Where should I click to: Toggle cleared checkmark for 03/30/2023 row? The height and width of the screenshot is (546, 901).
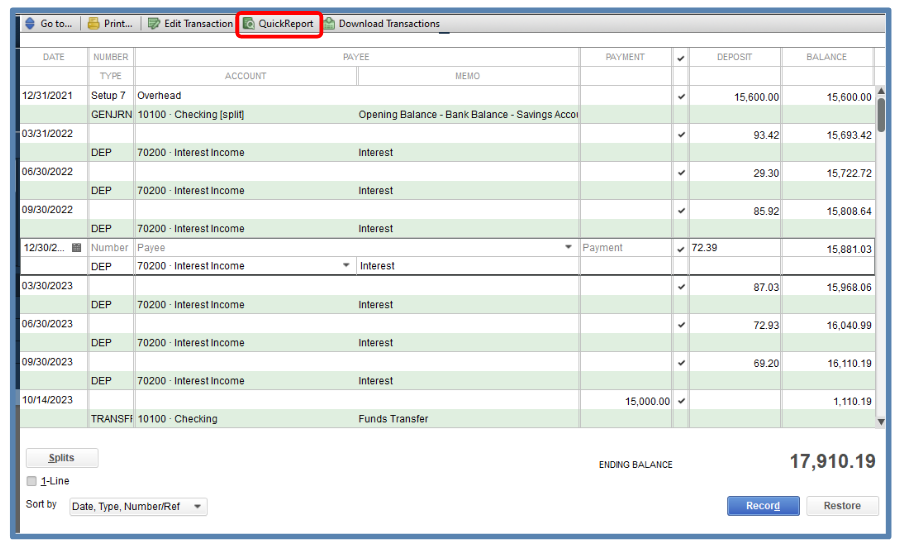pos(681,286)
